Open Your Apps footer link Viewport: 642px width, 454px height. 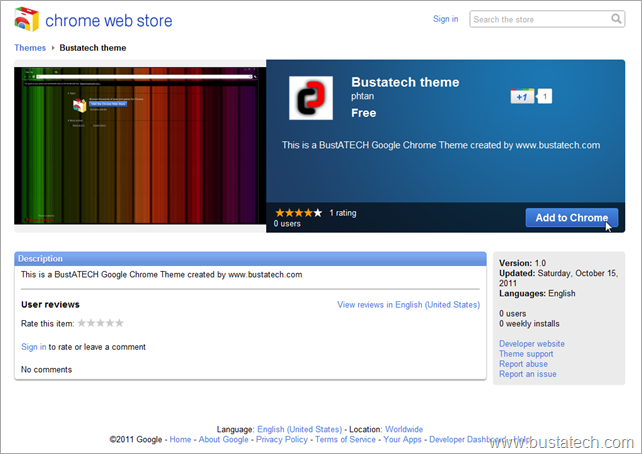click(402, 440)
